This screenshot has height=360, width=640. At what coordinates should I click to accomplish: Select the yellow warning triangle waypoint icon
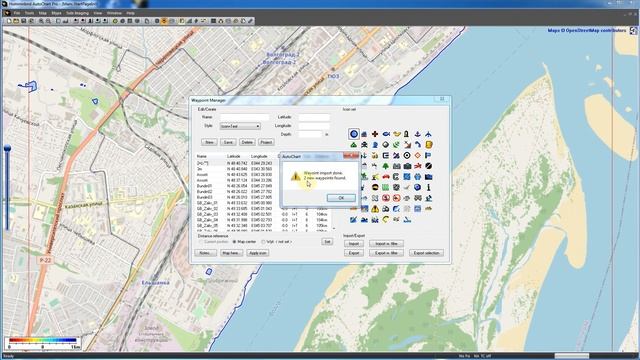(375, 209)
